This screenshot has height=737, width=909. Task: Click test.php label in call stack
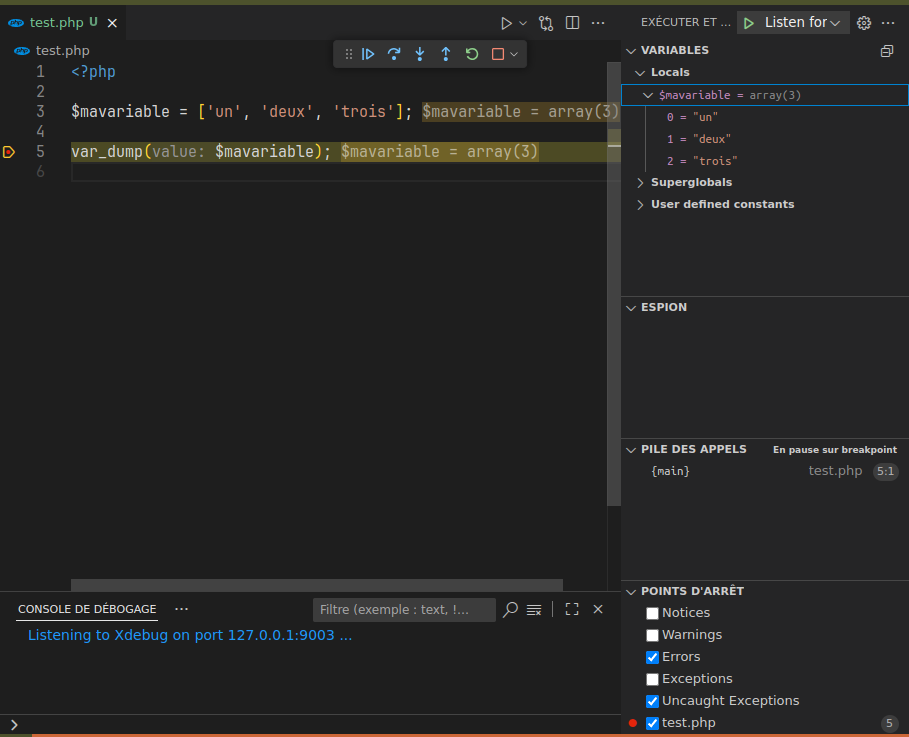pos(835,471)
